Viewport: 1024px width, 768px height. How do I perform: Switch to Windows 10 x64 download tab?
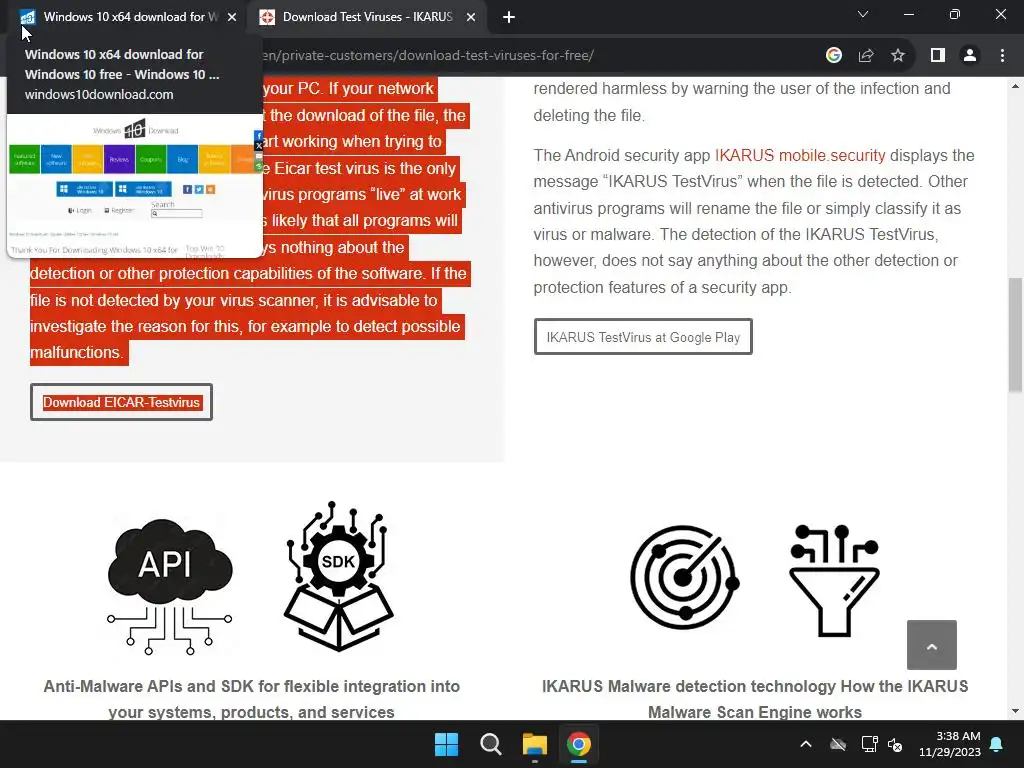[x=128, y=17]
